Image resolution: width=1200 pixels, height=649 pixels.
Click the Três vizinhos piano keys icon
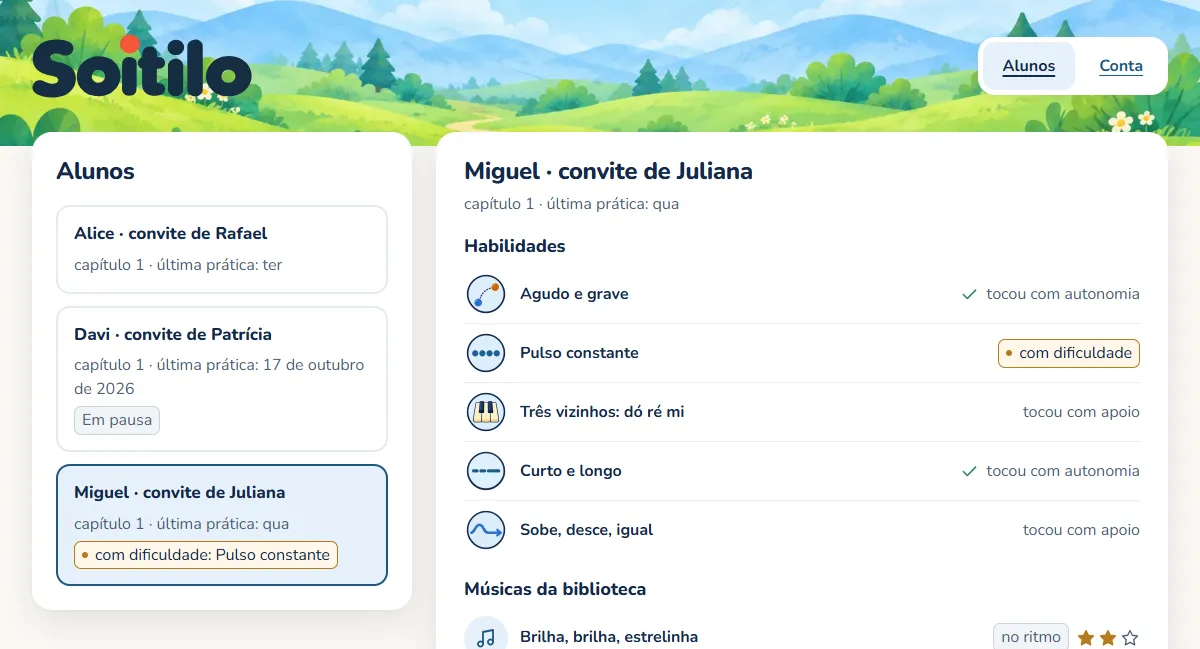click(486, 412)
